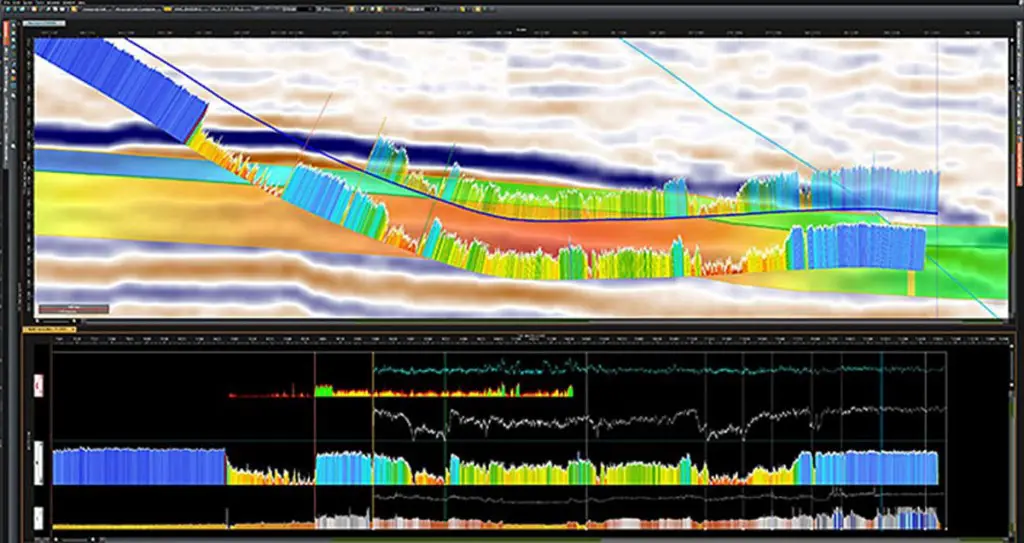Select the seismic section view tab
Screen dimensions: 1024x543
pos(44,24)
